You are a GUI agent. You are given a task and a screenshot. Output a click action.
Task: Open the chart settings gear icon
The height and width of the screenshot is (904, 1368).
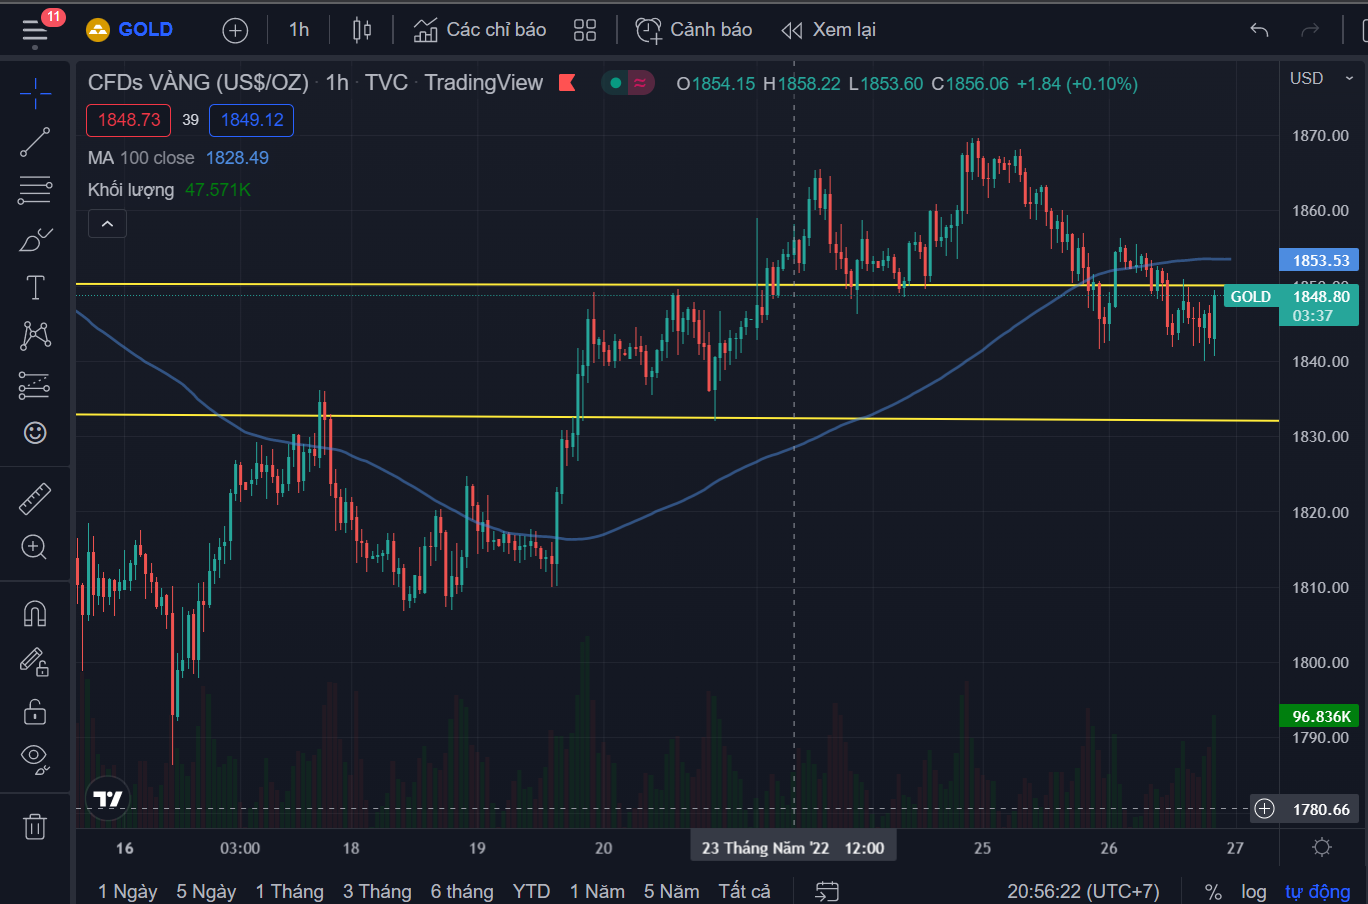[1321, 848]
